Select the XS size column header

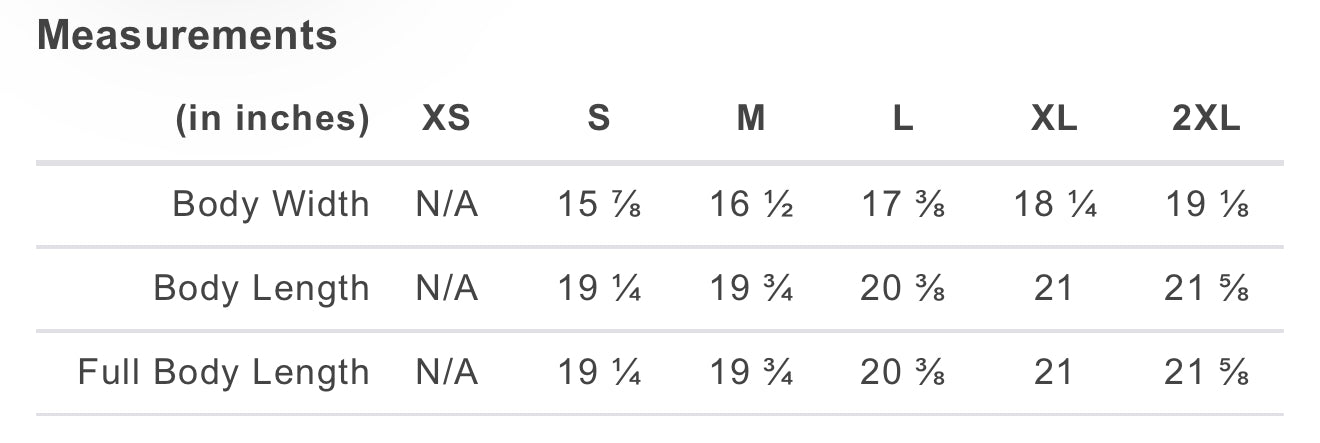(x=446, y=119)
